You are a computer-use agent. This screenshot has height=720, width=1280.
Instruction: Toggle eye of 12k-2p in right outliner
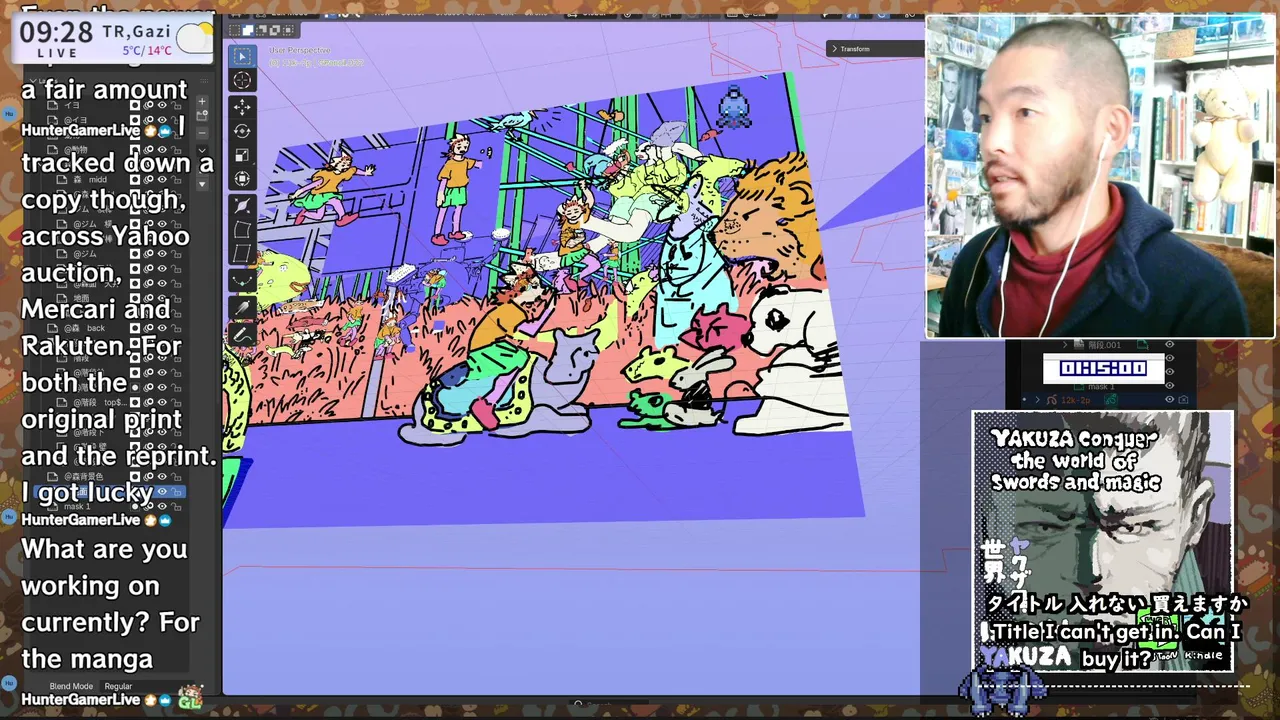[1170, 399]
